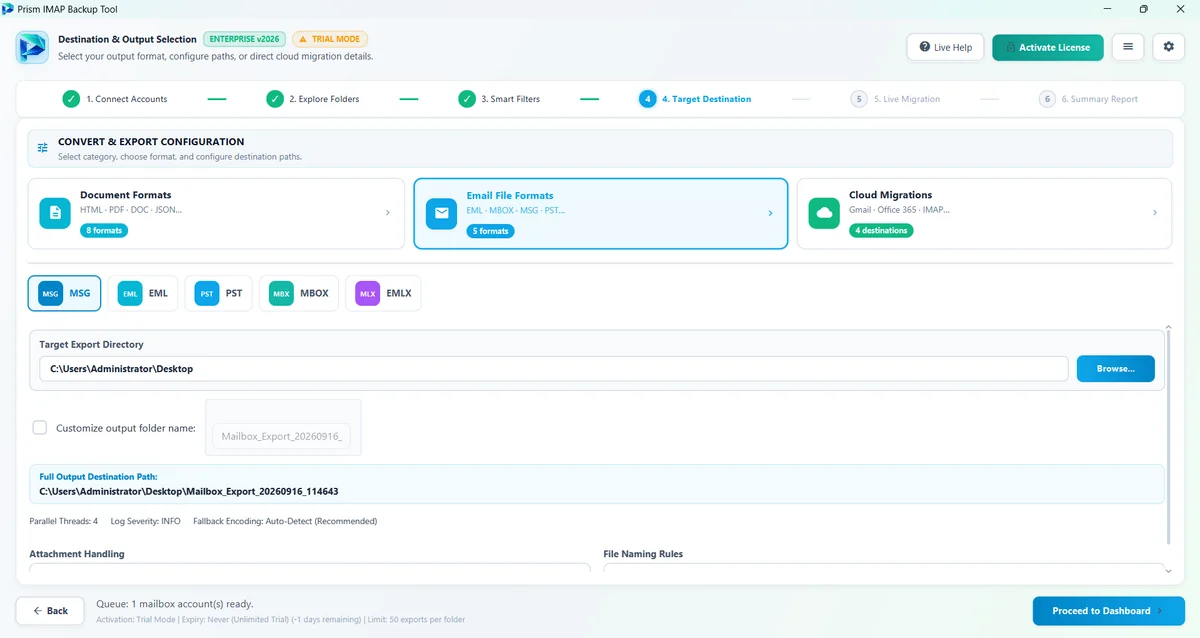Click the Browse... button
The image size is (1200, 638).
click(x=1116, y=369)
